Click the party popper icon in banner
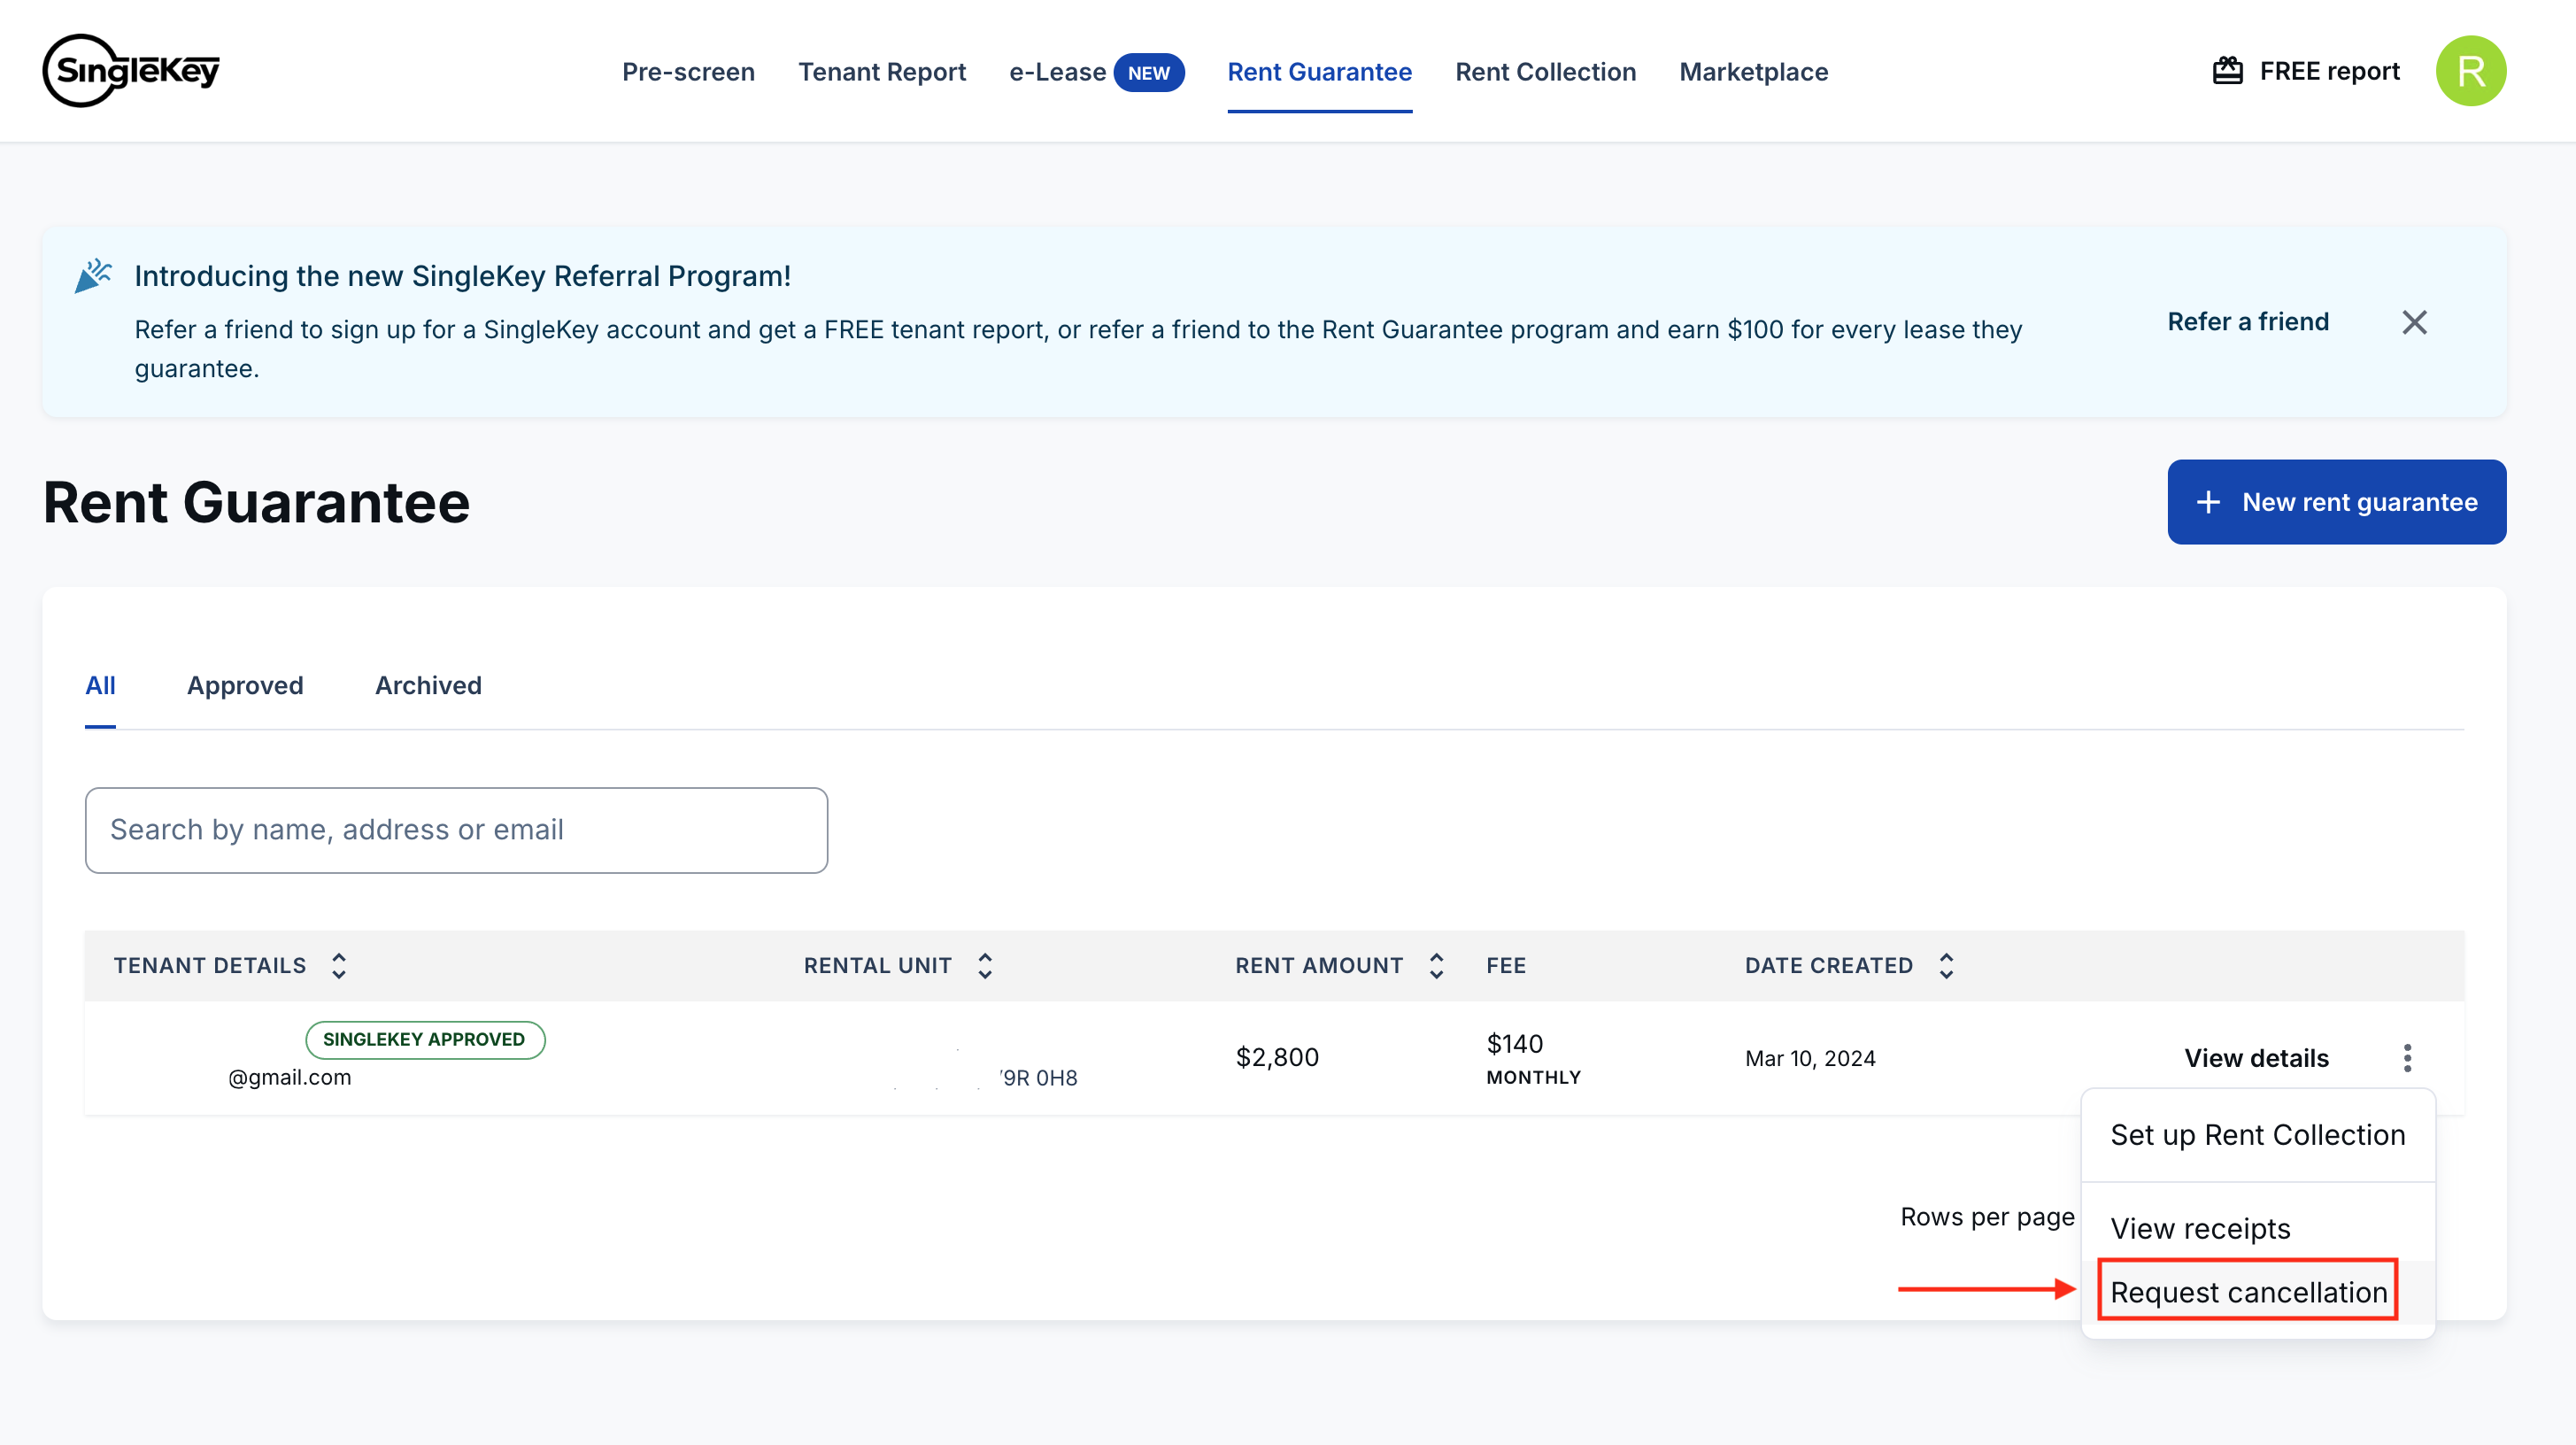 [93, 276]
